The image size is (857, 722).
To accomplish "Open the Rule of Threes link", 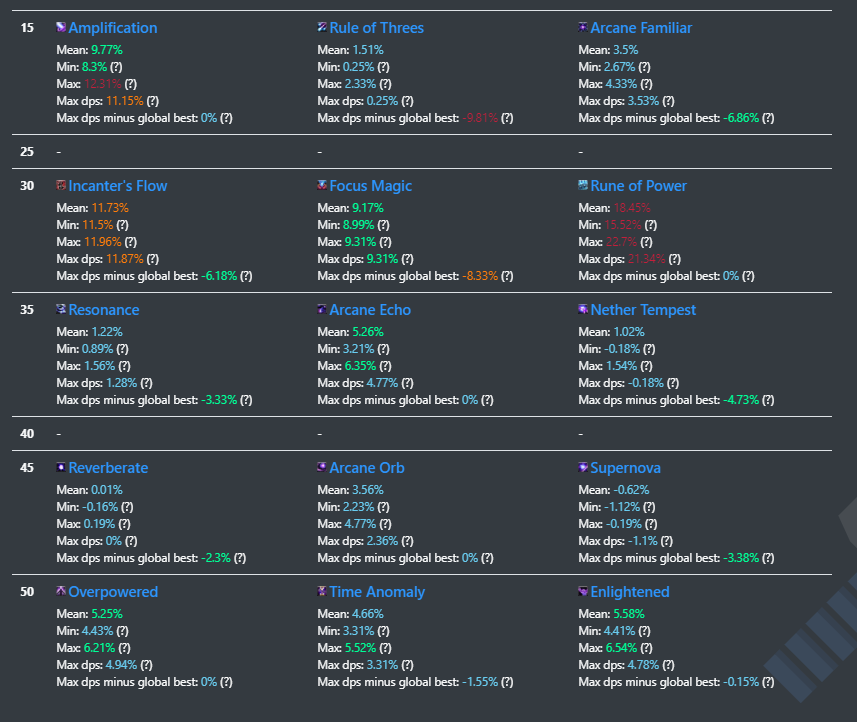I will [377, 28].
